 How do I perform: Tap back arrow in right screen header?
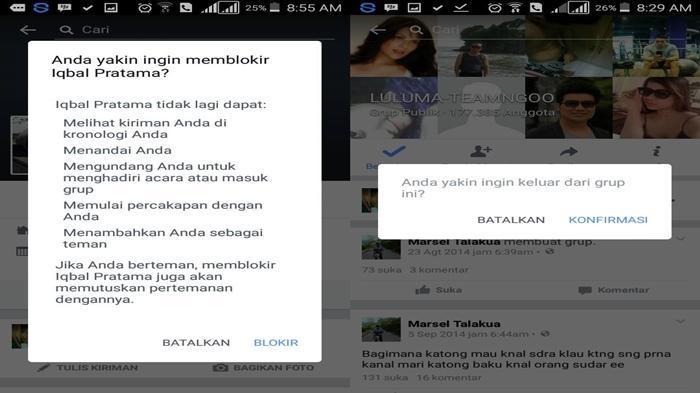pyautogui.click(x=378, y=30)
